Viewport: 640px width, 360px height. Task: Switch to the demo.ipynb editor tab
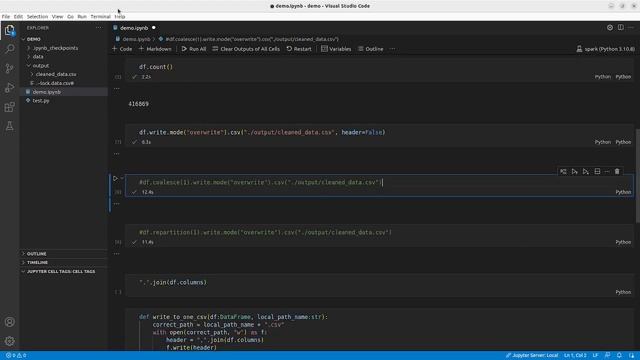[134, 28]
